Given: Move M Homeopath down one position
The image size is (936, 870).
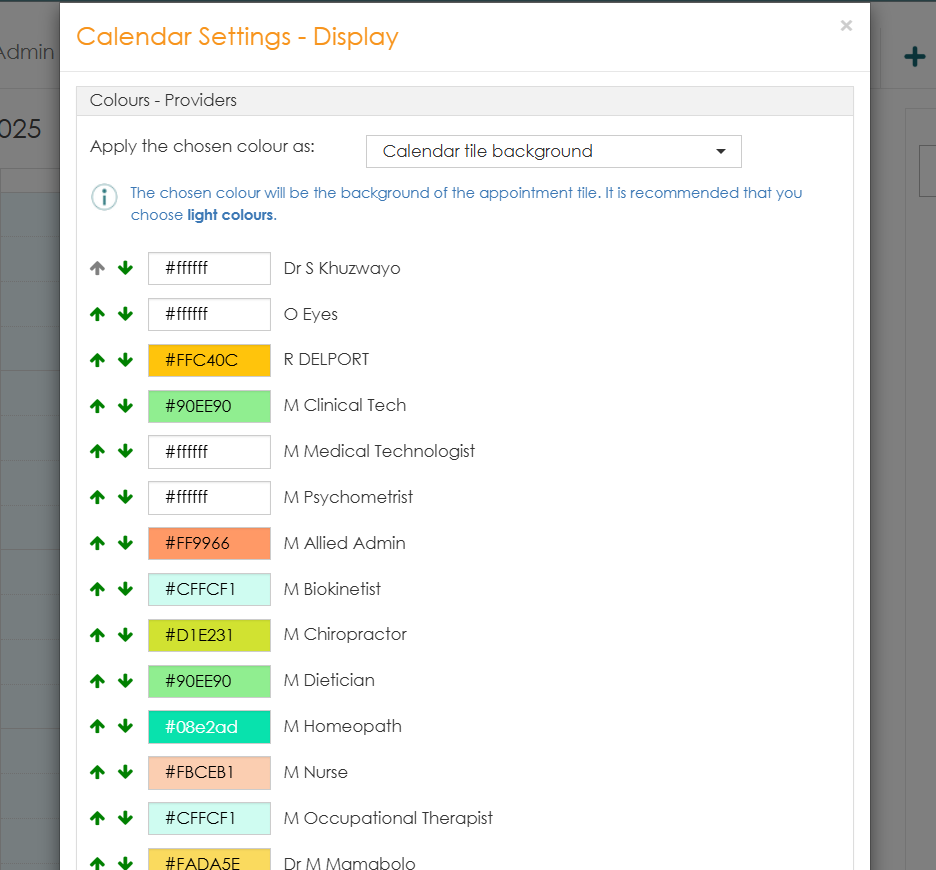Looking at the screenshot, I should 125,726.
